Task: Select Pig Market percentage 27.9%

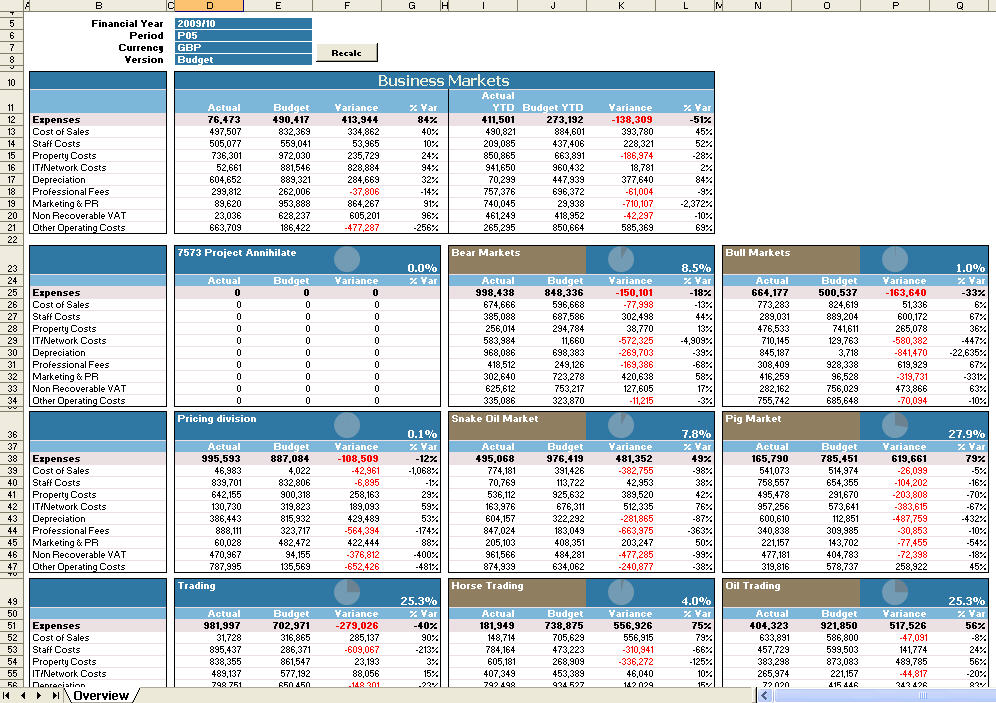Action: (967, 434)
